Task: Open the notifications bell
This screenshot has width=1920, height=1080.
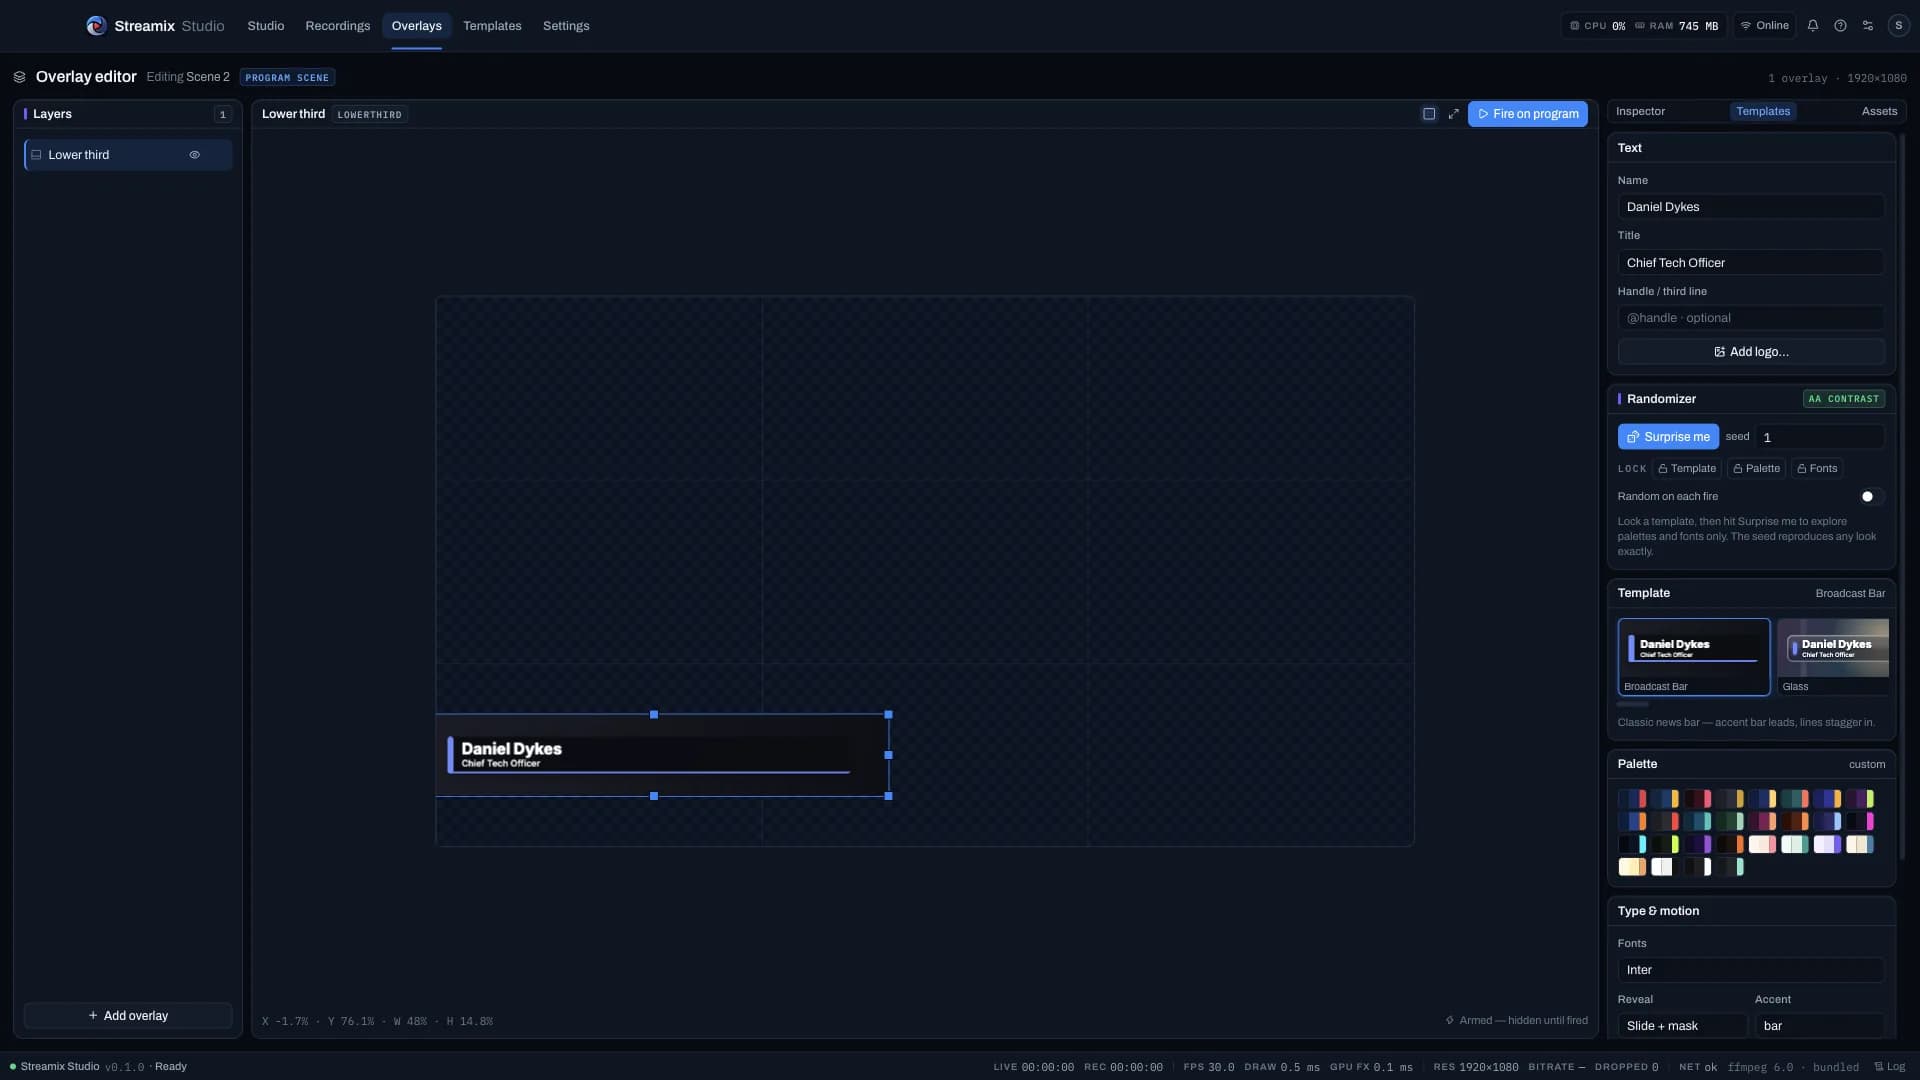Action: click(1813, 26)
